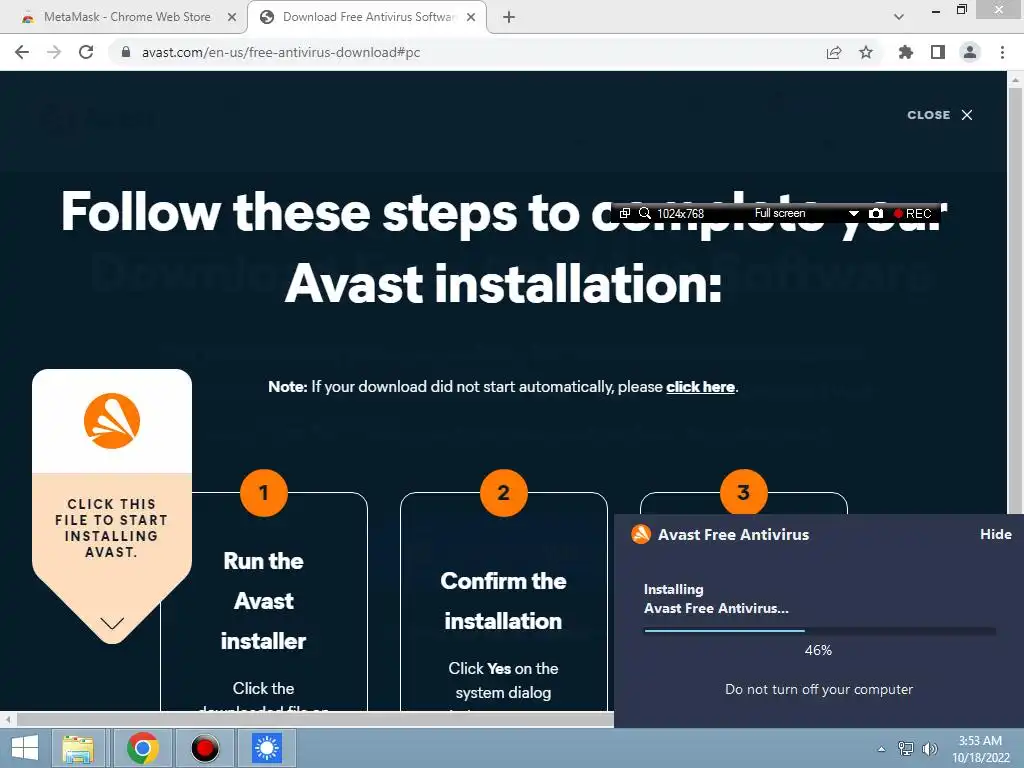Click the installation progress bar
1024x768 pixels.
pos(820,630)
